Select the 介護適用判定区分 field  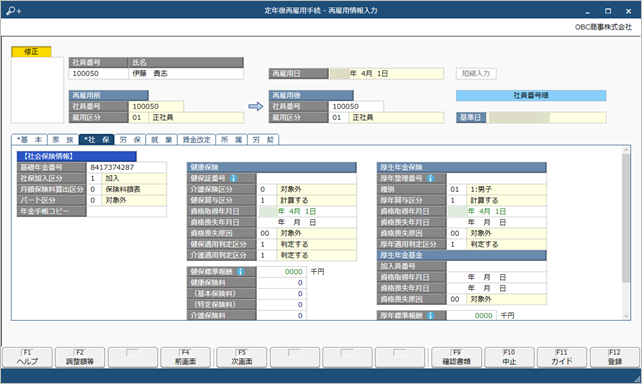(x=307, y=255)
